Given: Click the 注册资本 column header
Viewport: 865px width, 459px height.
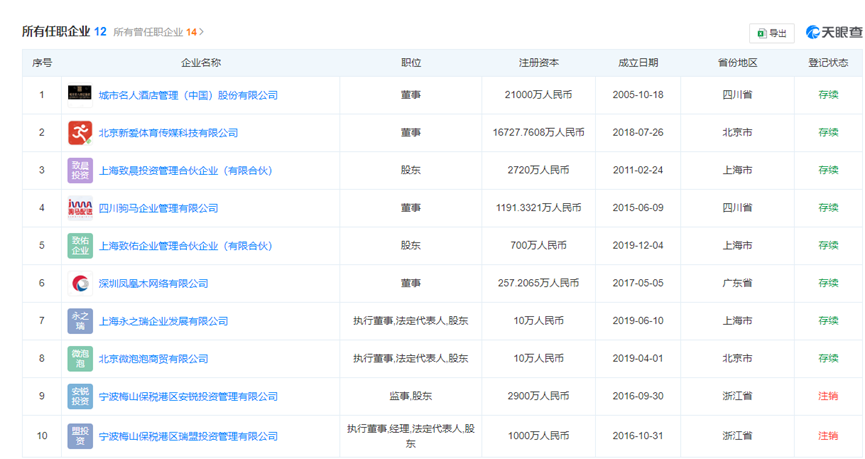Looking at the screenshot, I should [x=538, y=63].
